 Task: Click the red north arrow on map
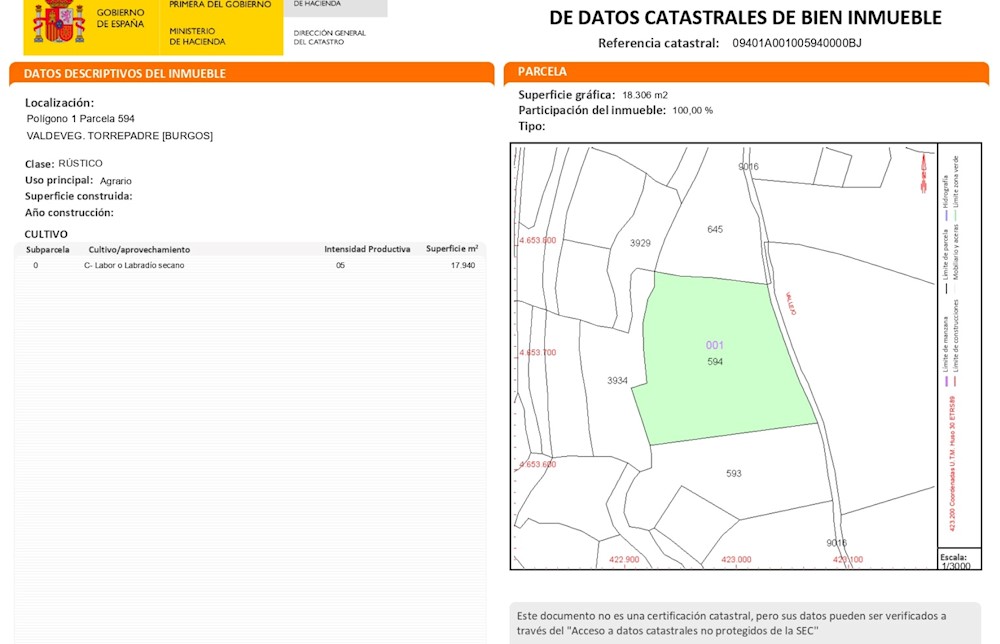coord(924,173)
